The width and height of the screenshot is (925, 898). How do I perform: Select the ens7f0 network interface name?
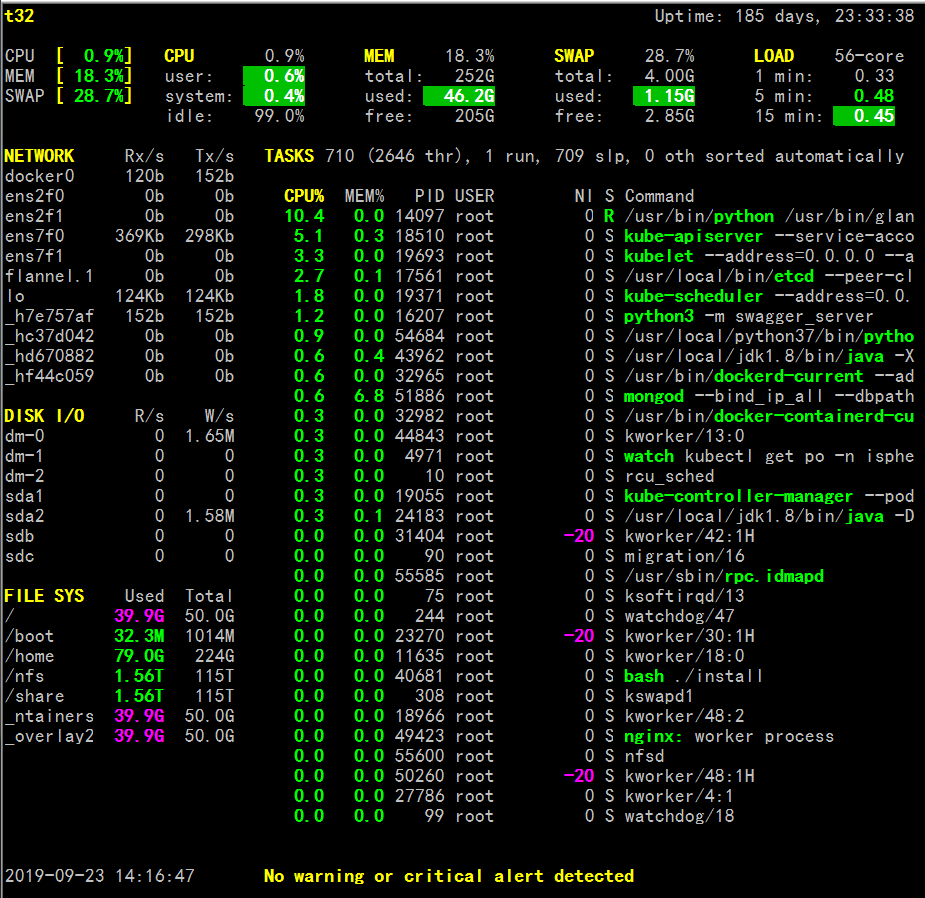point(34,236)
